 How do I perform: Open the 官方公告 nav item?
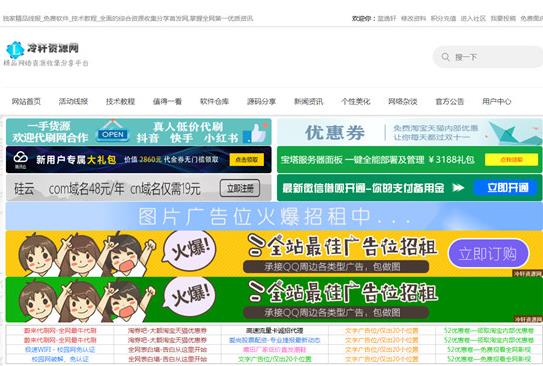tap(450, 101)
